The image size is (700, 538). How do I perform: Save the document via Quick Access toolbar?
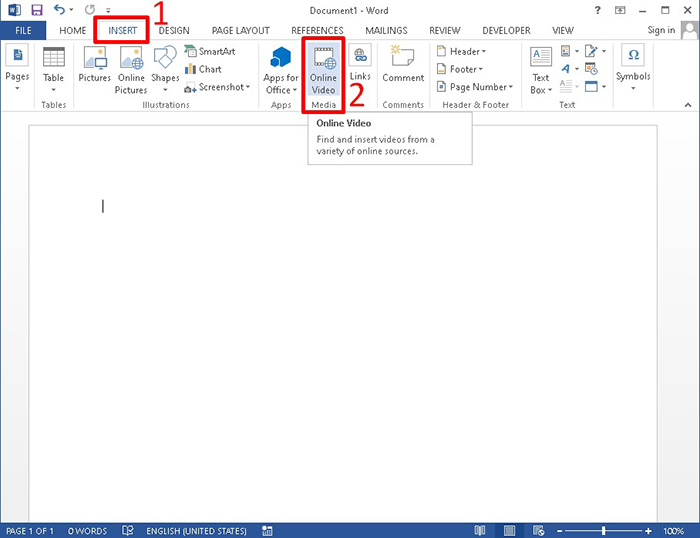point(37,10)
